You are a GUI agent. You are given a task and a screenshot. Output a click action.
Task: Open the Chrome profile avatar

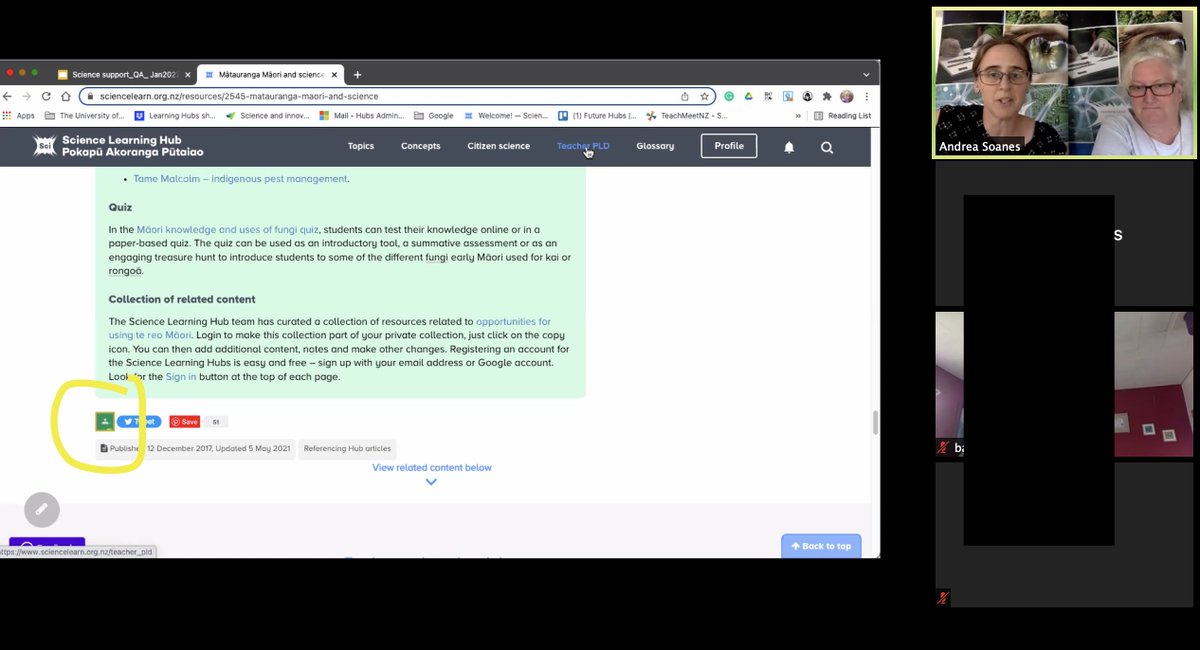[x=846, y=96]
